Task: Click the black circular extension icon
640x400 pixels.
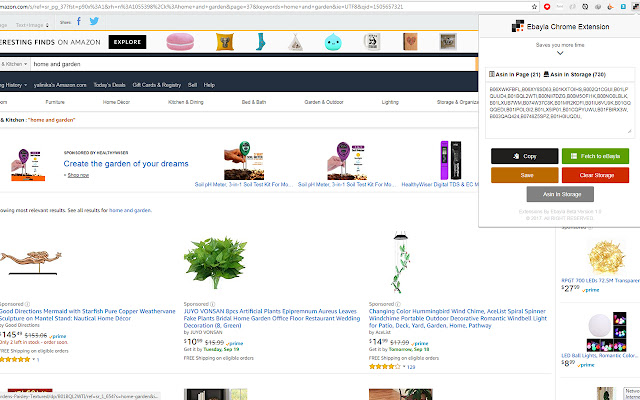Action: pyautogui.click(x=585, y=7)
